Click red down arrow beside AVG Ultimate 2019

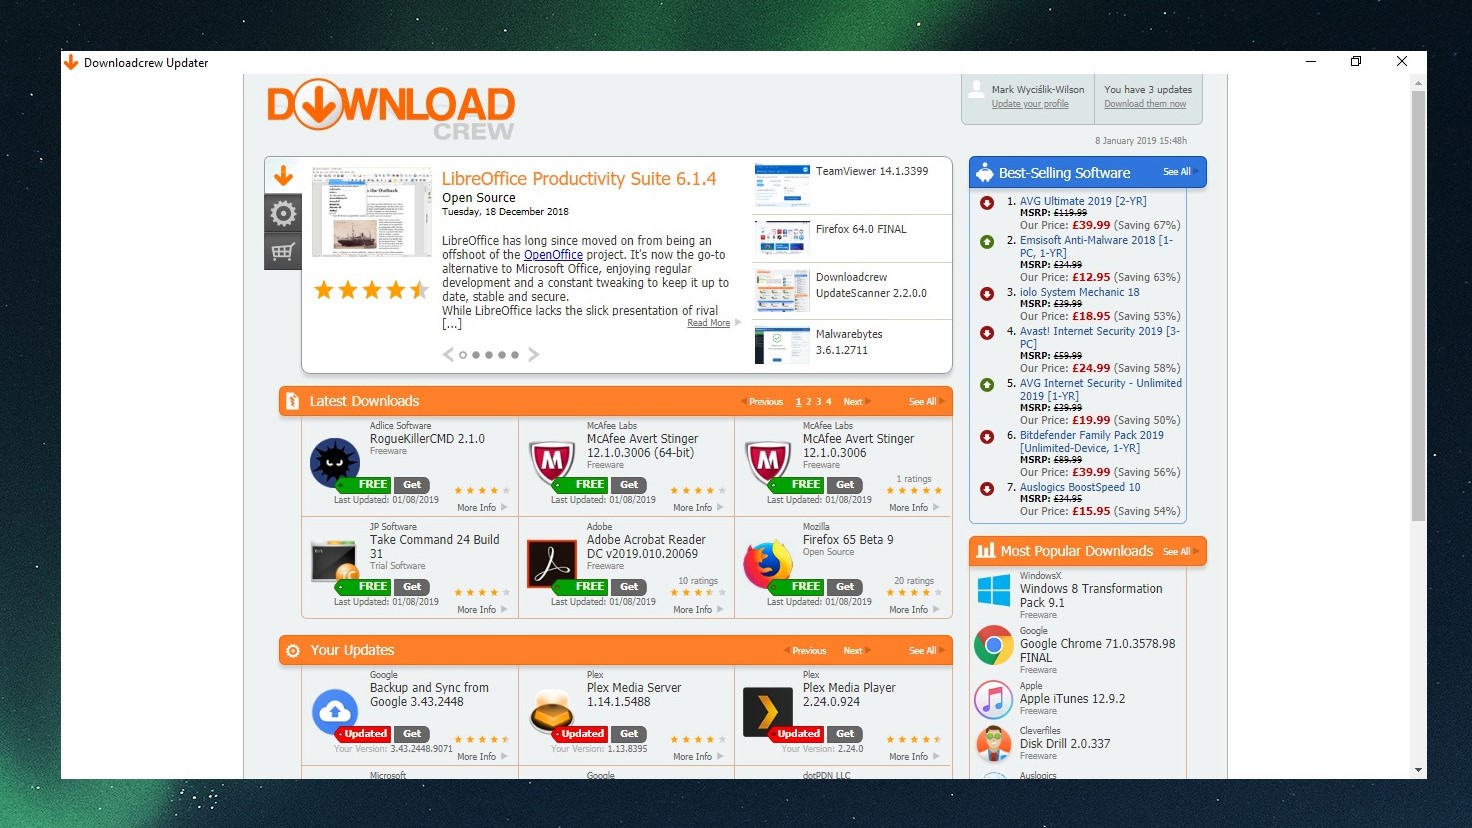click(x=987, y=202)
